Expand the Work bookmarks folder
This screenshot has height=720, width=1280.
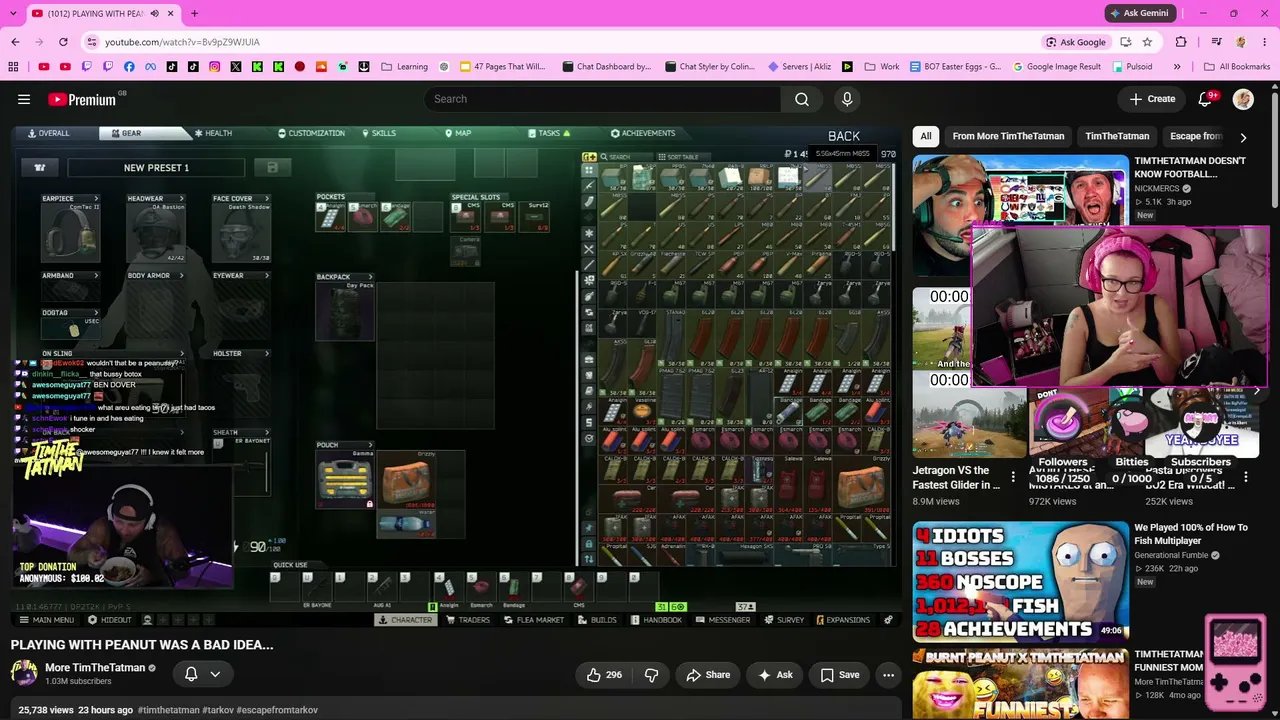click(881, 67)
